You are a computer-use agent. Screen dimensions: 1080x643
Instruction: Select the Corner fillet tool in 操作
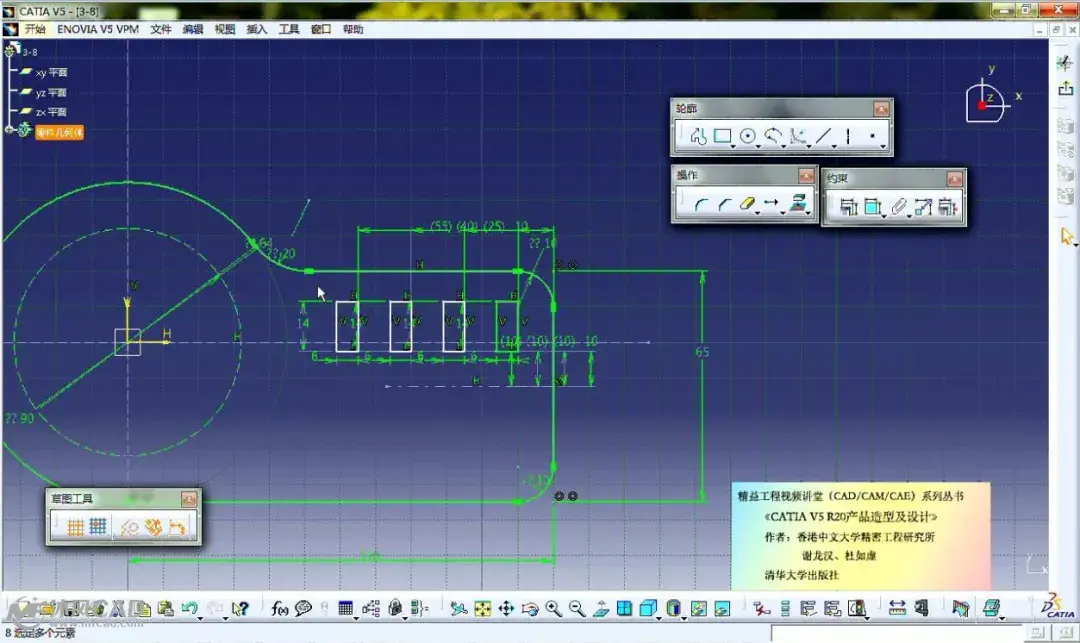click(700, 204)
